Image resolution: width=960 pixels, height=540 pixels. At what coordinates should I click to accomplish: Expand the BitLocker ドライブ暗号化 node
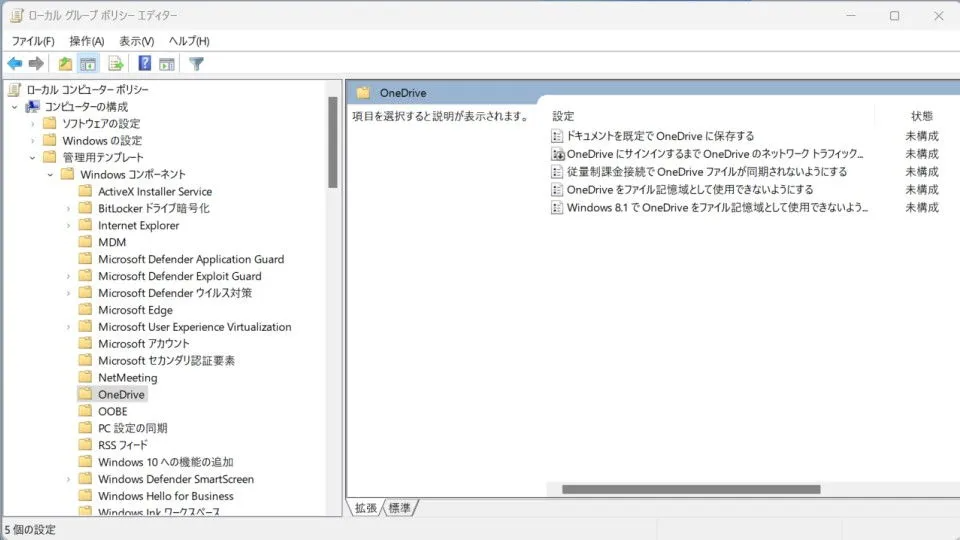coord(68,208)
